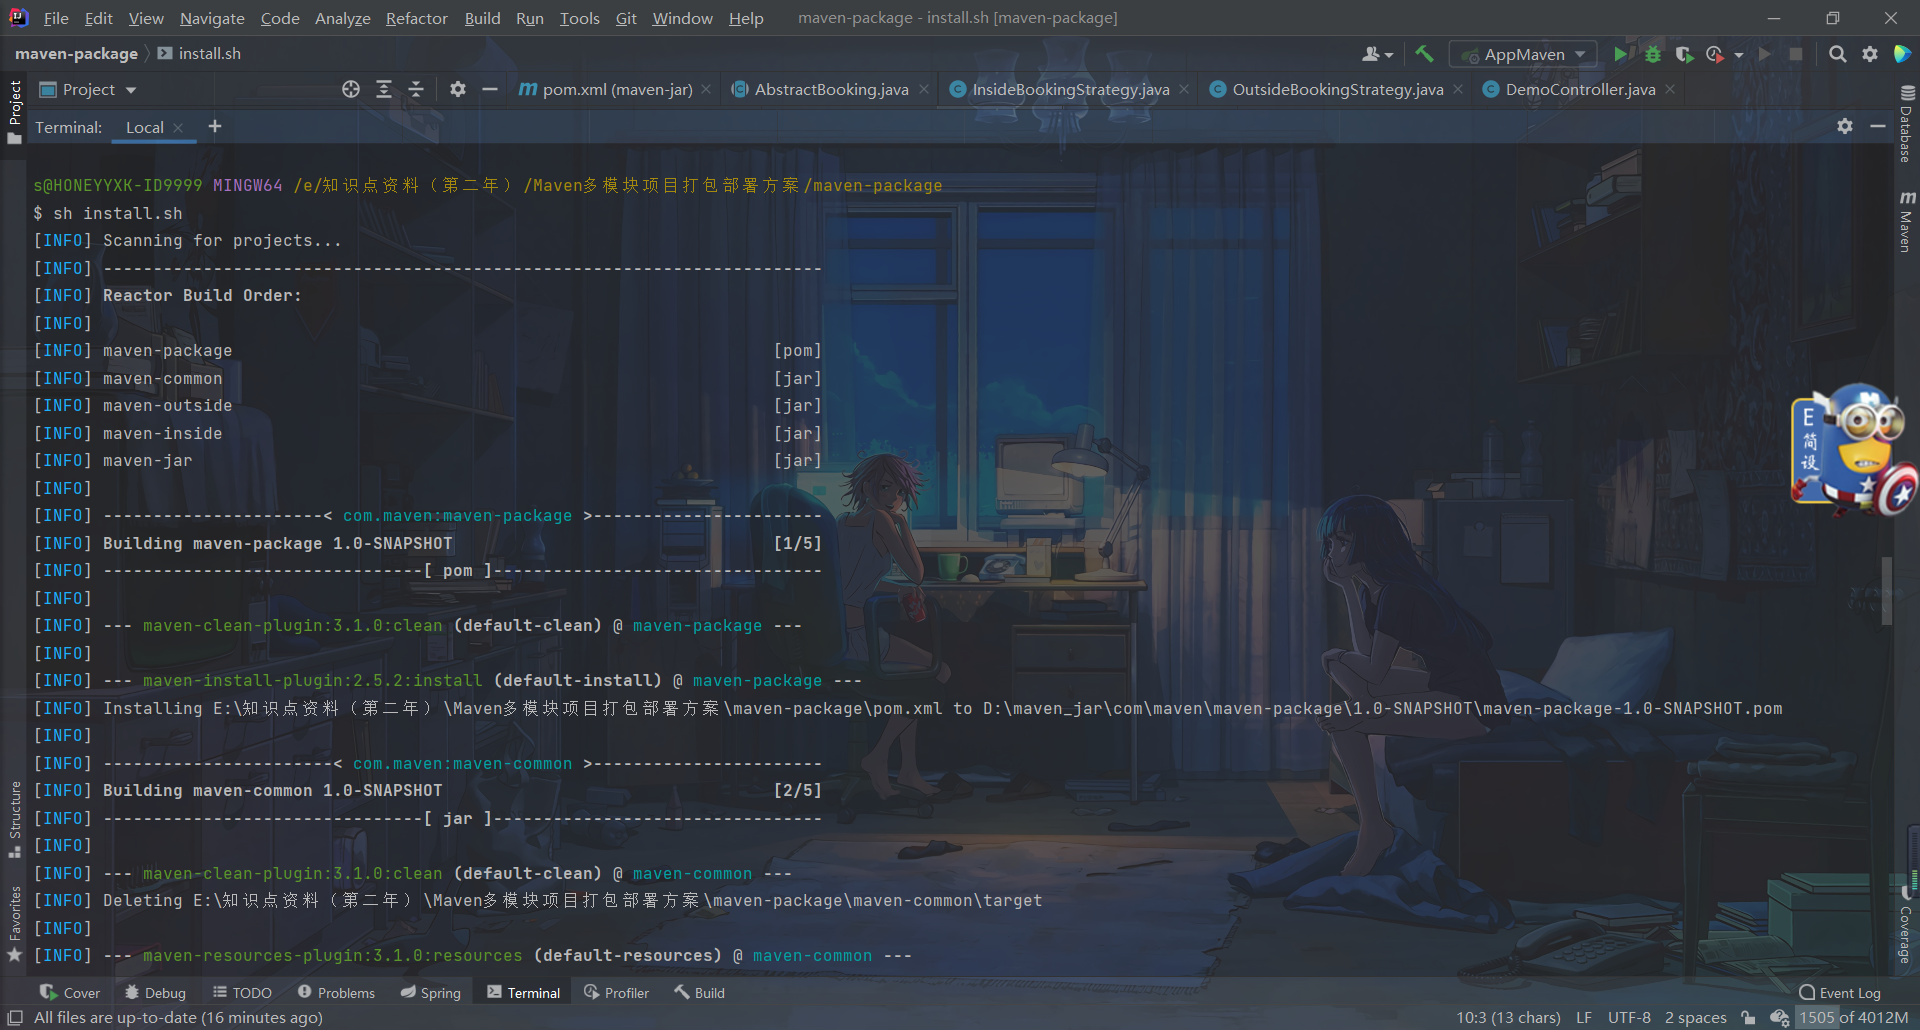Viewport: 1920px width, 1030px height.
Task: Run AppMaven with Coverage
Action: pos(1684,54)
